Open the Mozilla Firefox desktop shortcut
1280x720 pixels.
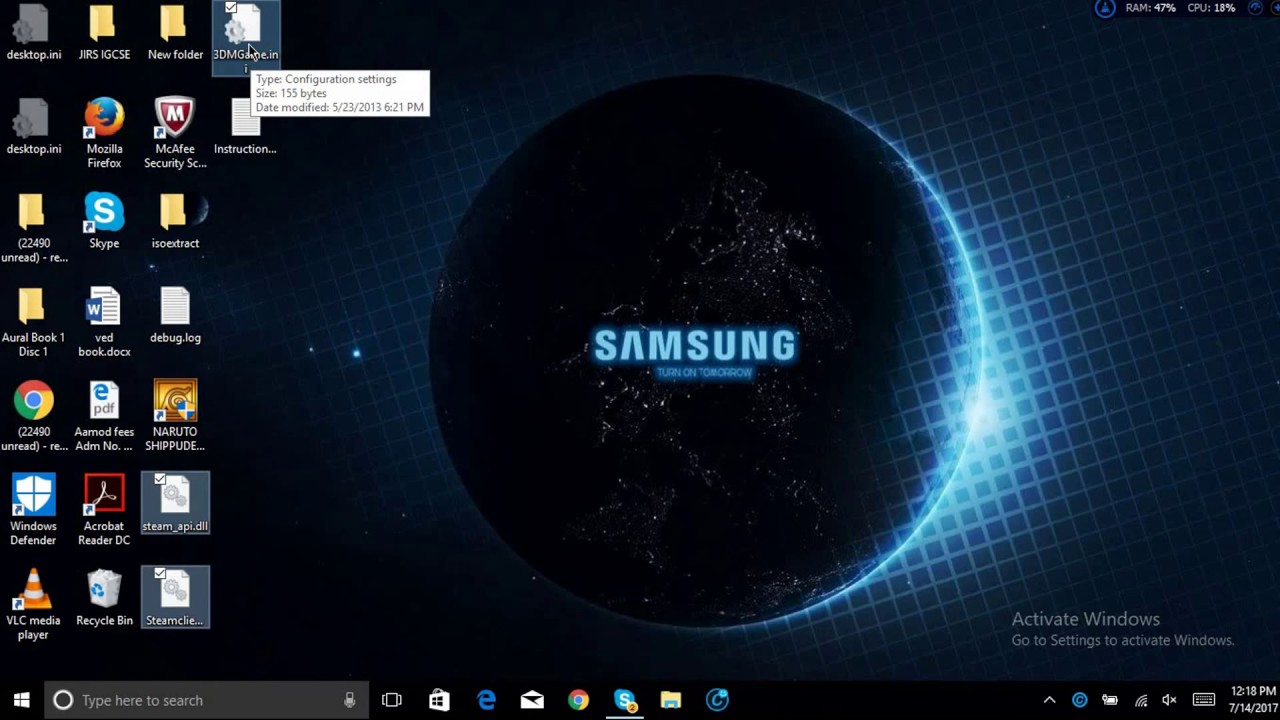(x=104, y=132)
